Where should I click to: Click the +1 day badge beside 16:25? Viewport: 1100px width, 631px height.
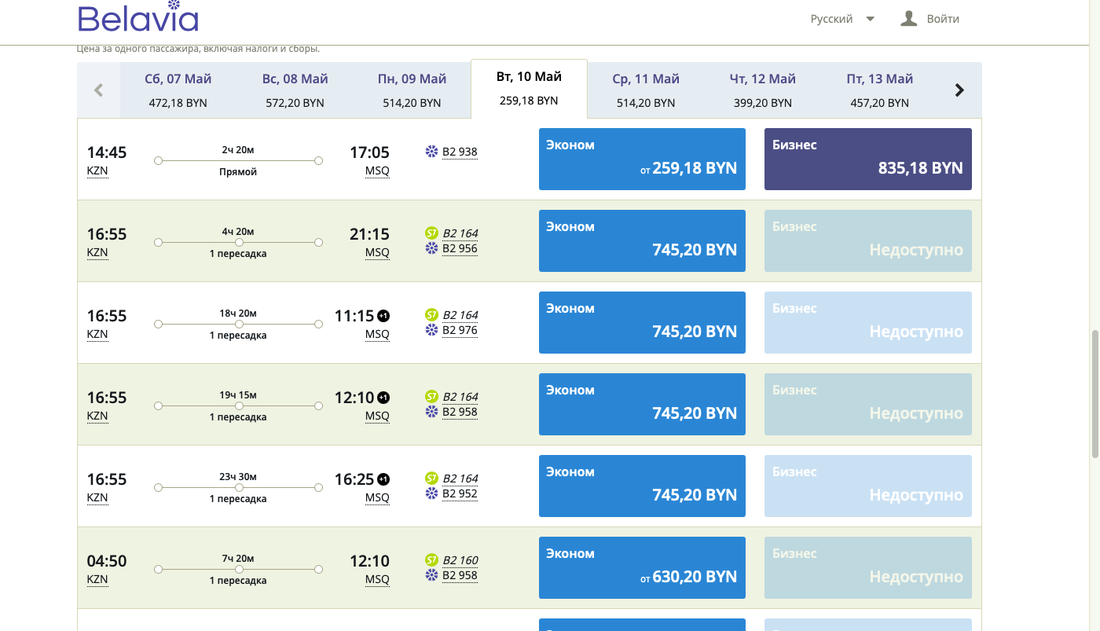tap(383, 479)
